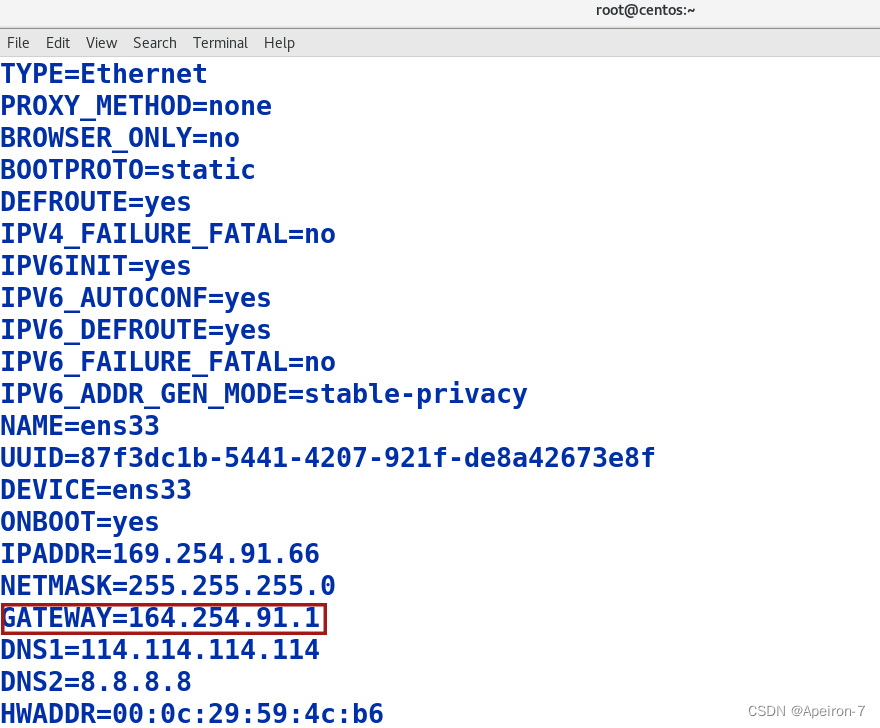The image size is (880, 728).
Task: Open the Help menu
Action: click(x=279, y=43)
